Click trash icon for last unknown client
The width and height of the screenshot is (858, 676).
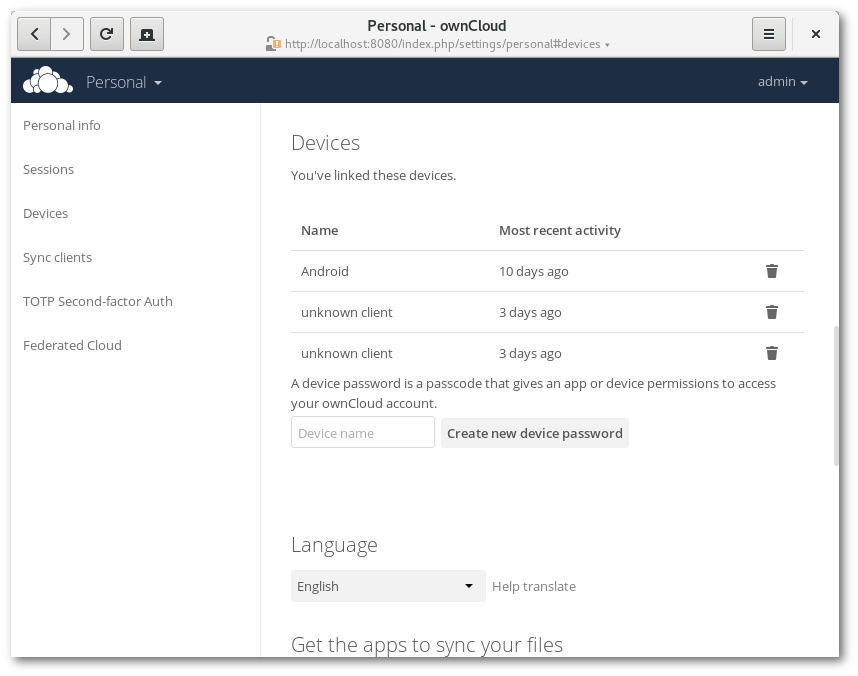click(771, 353)
